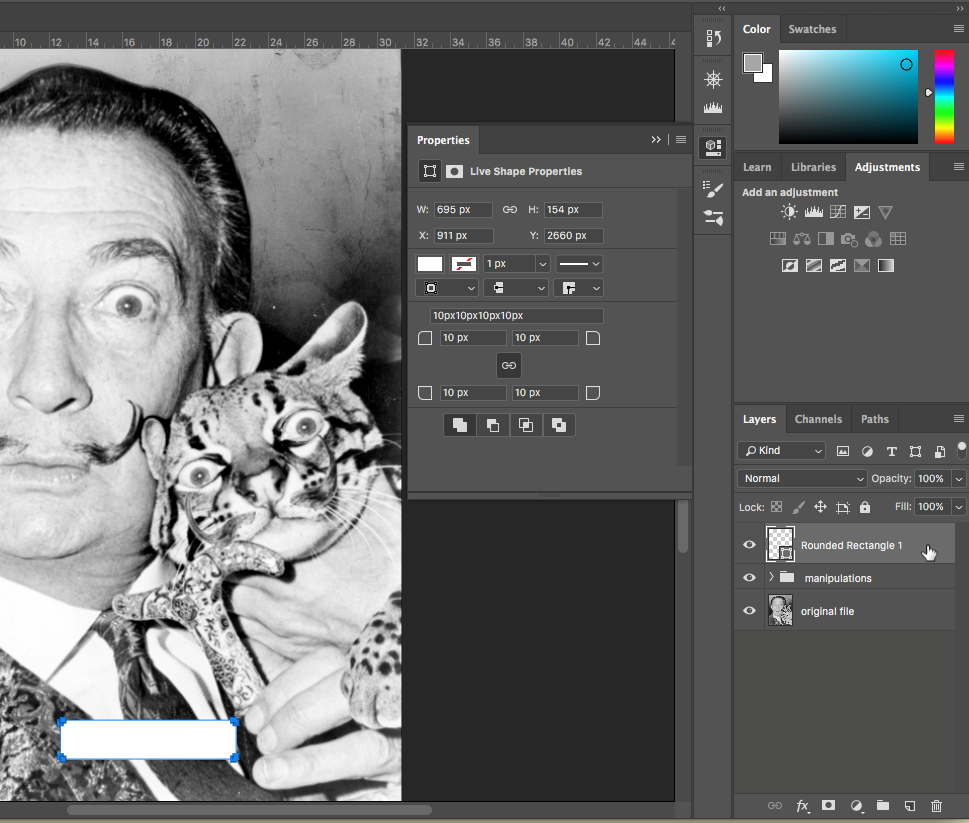This screenshot has width=969, height=823.
Task: Toggle visibility of the original file layer
Action: pos(749,611)
